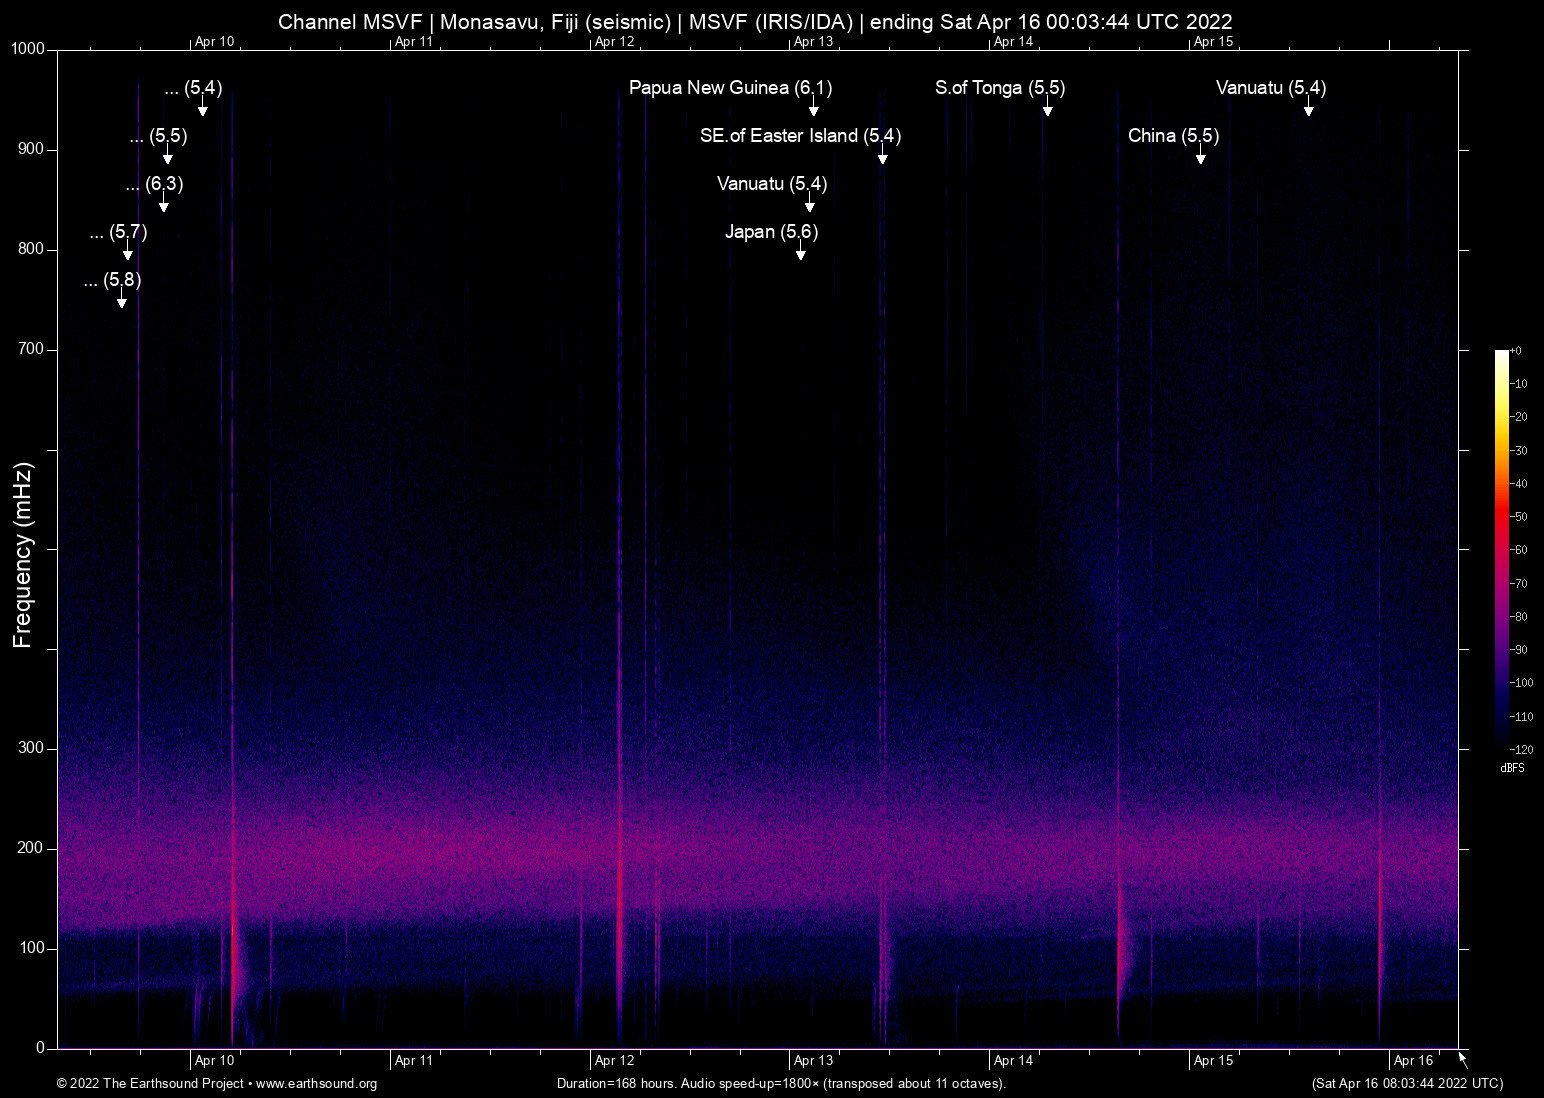Click the dBFS color scale bar
This screenshot has height=1098, width=1544.
pos(1502,550)
